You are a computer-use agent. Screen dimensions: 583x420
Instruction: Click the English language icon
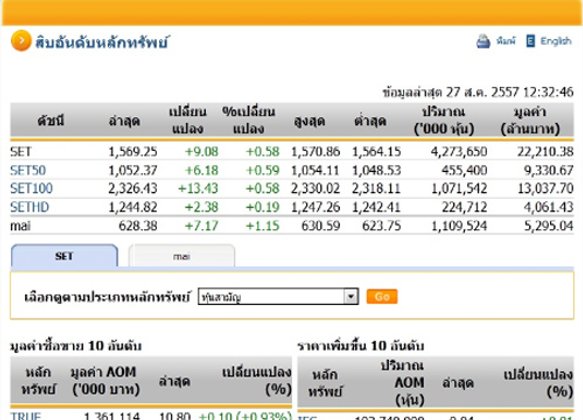point(531,41)
